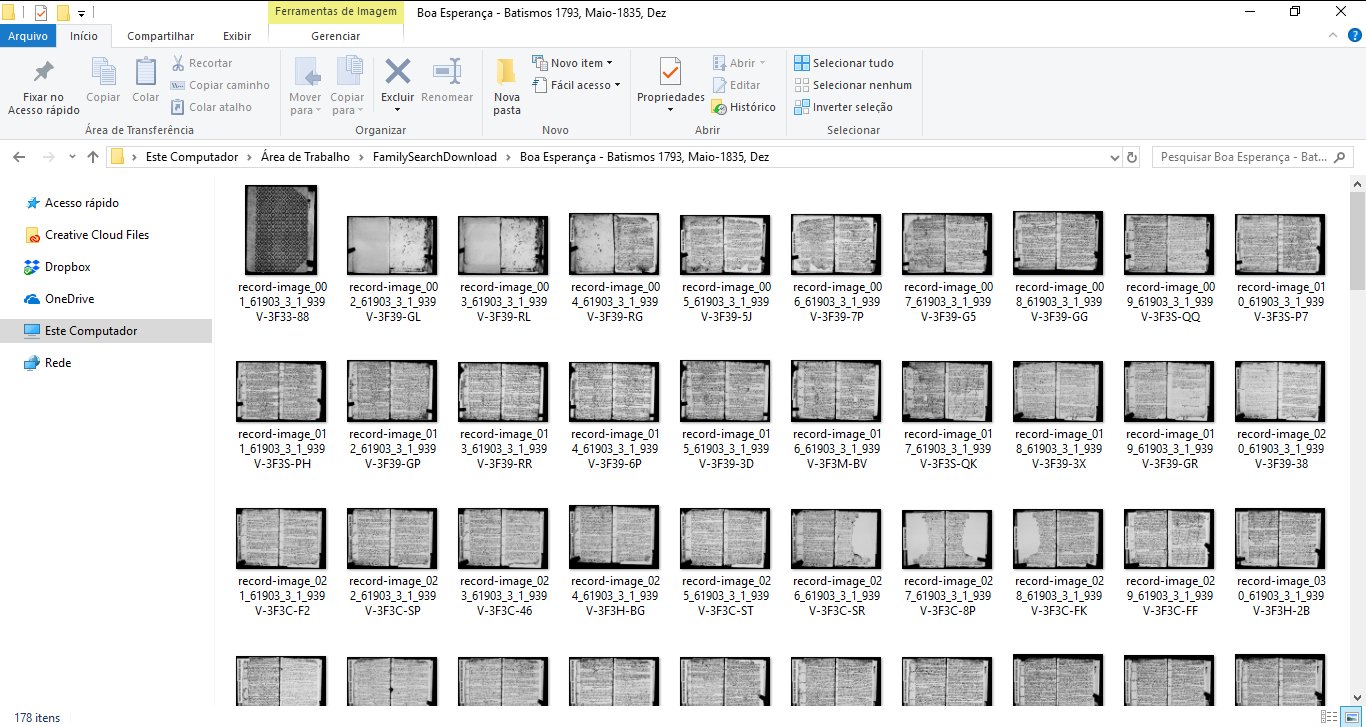
Task: Click Selecionar tudo
Action: pyautogui.click(x=844, y=63)
